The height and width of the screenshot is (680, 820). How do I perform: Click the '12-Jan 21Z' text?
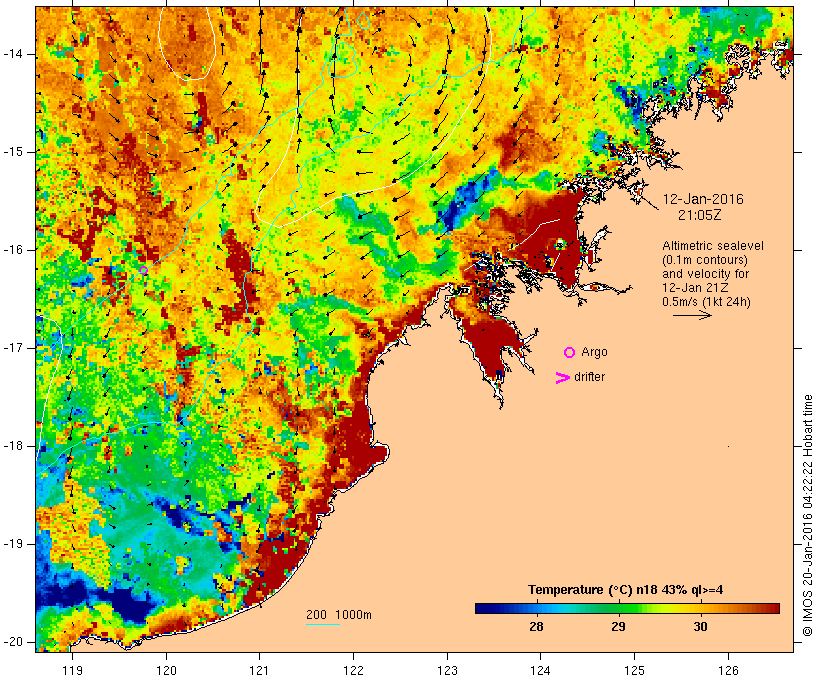click(x=696, y=288)
